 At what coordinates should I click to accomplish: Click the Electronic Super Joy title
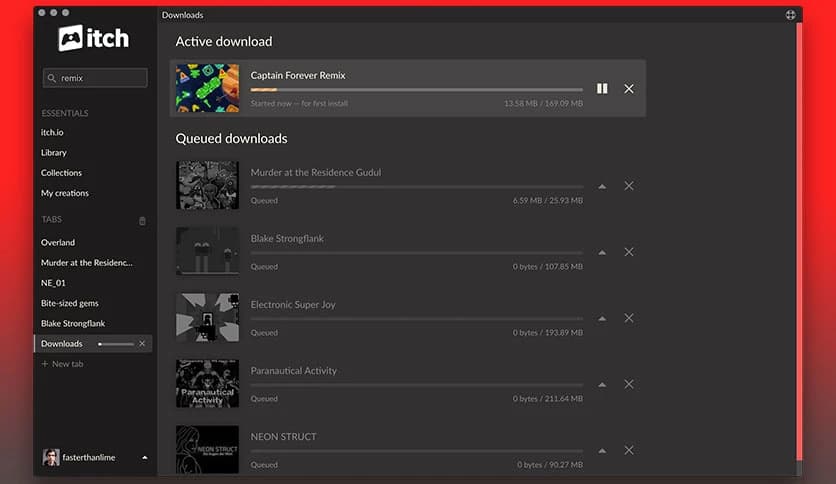tap(293, 304)
